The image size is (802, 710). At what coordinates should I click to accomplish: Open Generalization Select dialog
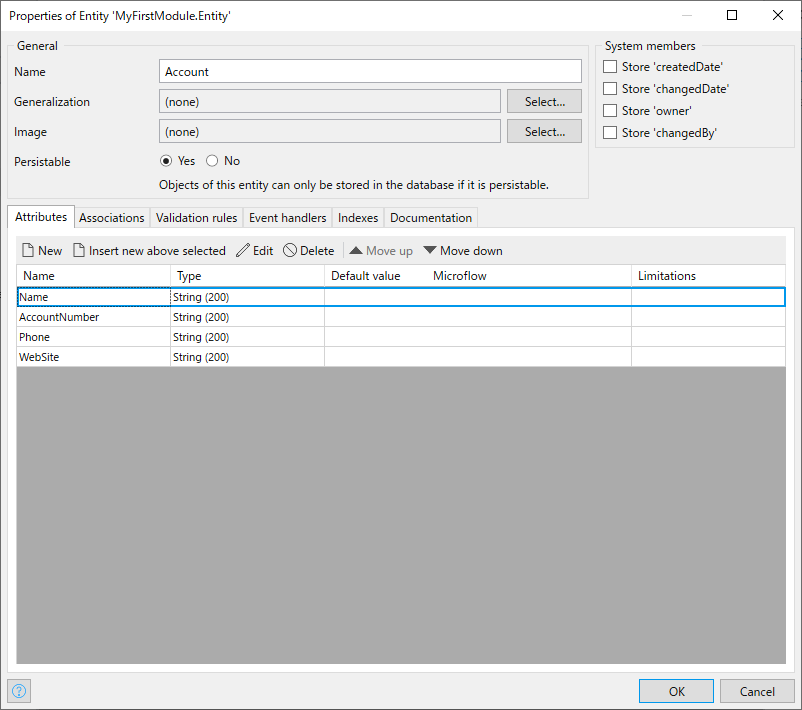[544, 101]
